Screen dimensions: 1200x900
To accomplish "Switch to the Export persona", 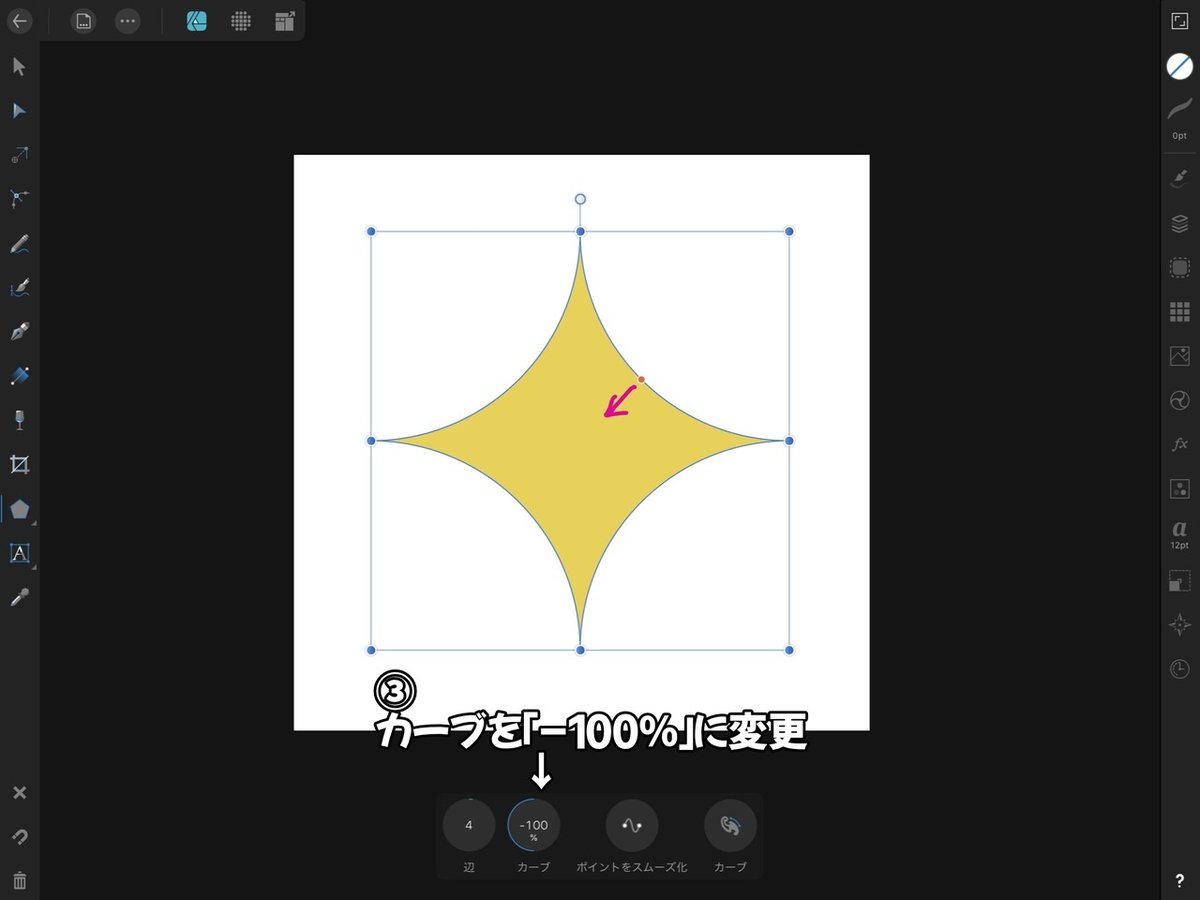I will click(283, 20).
